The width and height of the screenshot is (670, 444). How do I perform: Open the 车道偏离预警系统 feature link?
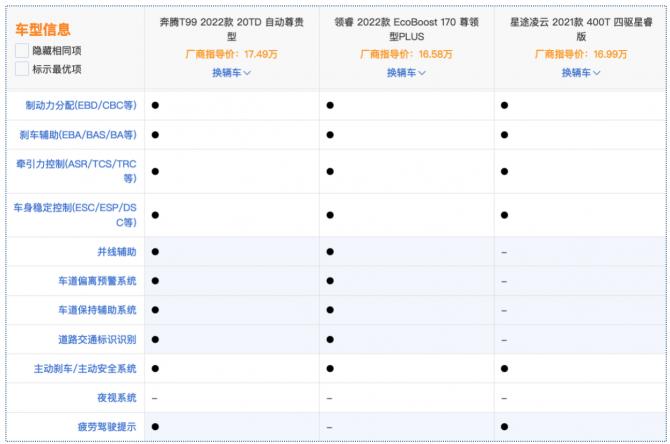coord(98,281)
